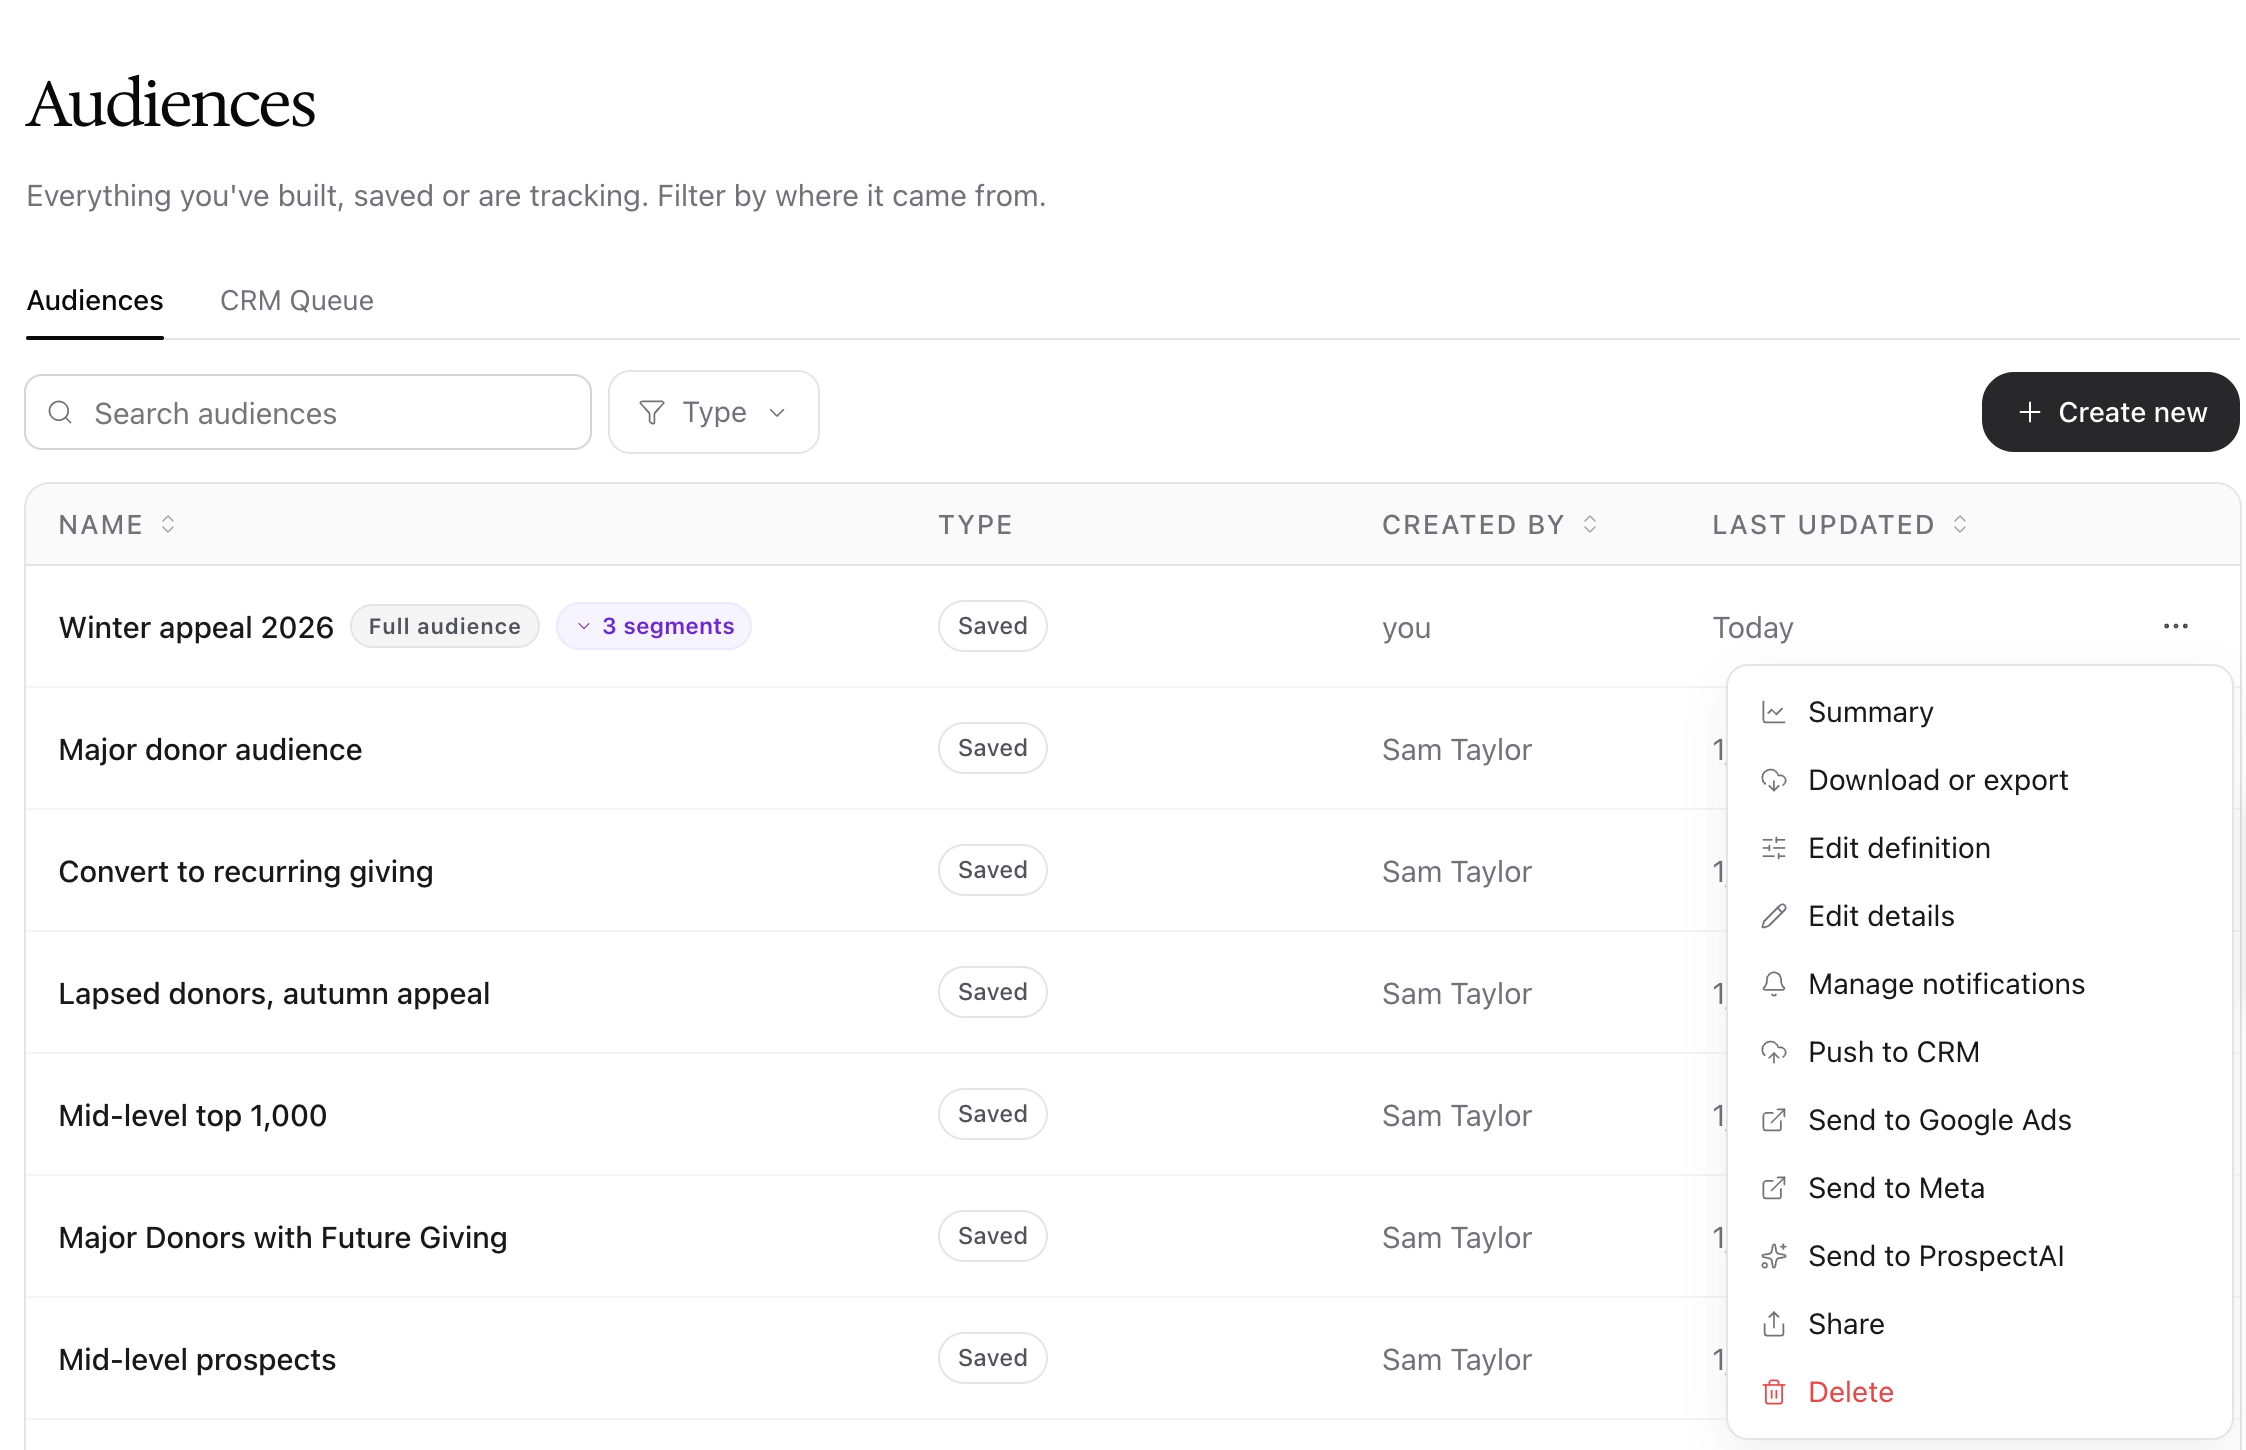Expand the 3 segments pill
This screenshot has width=2246, height=1450.
pos(654,626)
